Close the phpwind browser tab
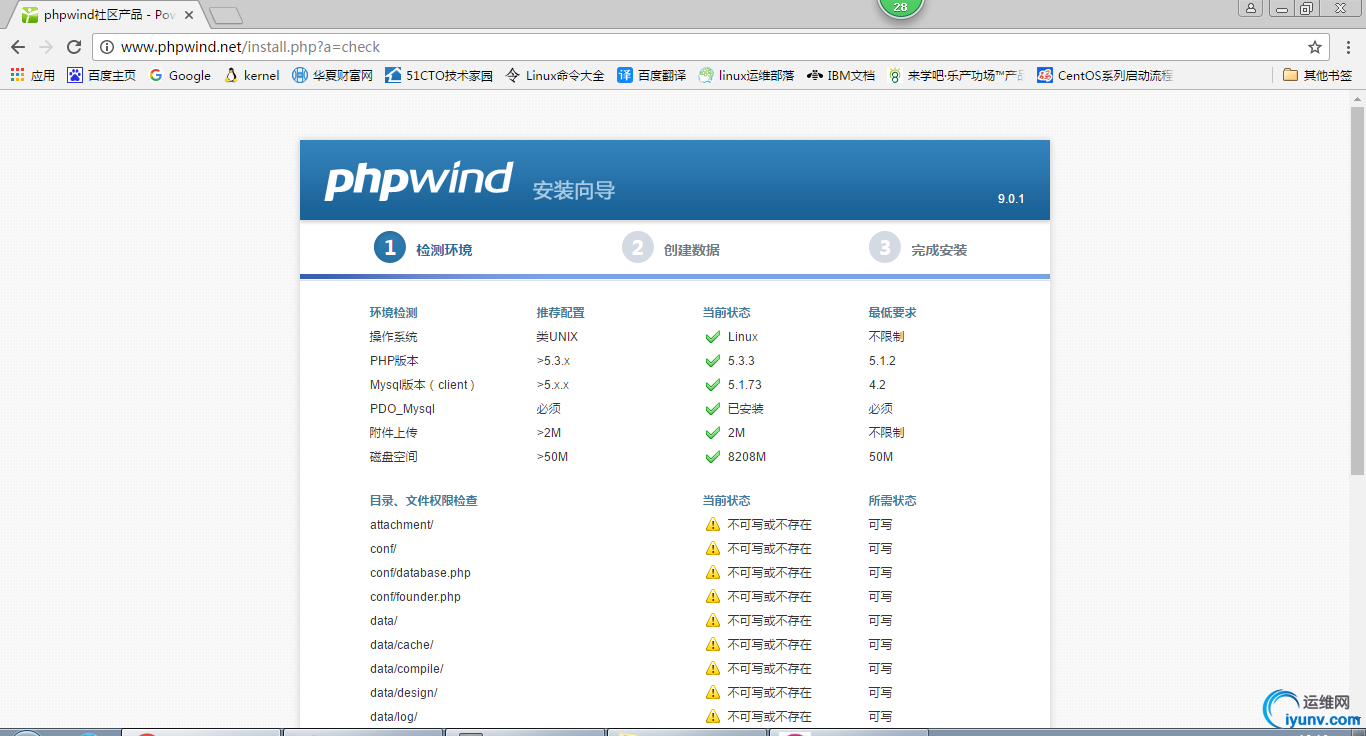The image size is (1366, 736). (x=189, y=15)
